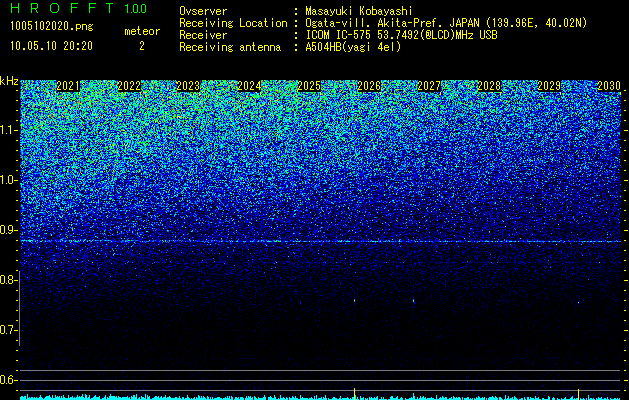
Task: Click the Receiving antenna field label
Action: 230,47
